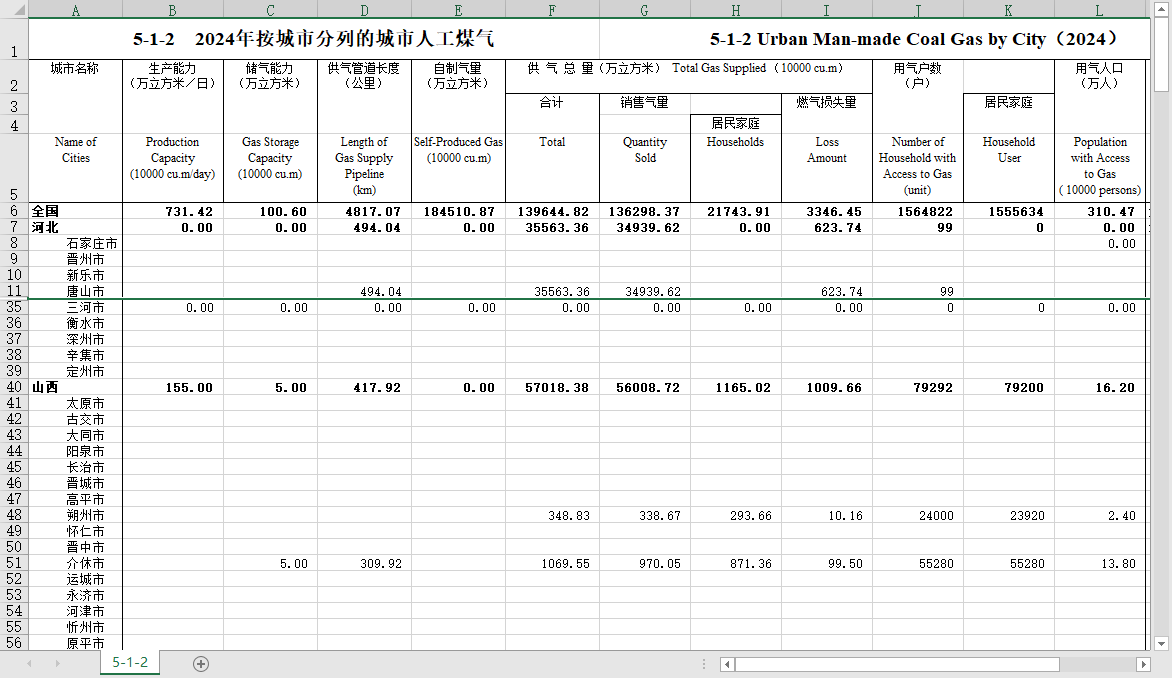Image resolution: width=1172 pixels, height=678 pixels.
Task: Click Shanxi total value 57018.38
Action: click(552, 387)
